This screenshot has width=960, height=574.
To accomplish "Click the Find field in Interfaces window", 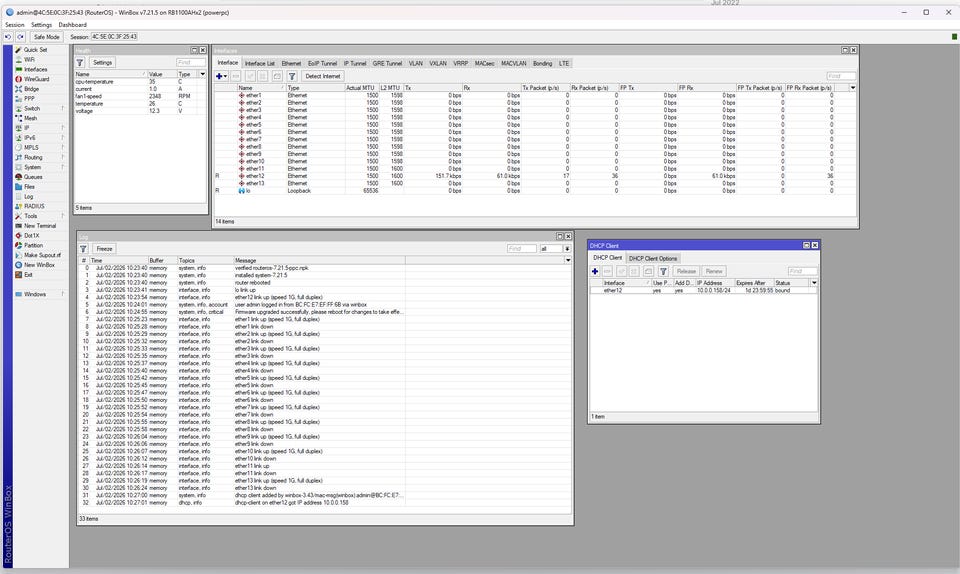I will (x=841, y=76).
